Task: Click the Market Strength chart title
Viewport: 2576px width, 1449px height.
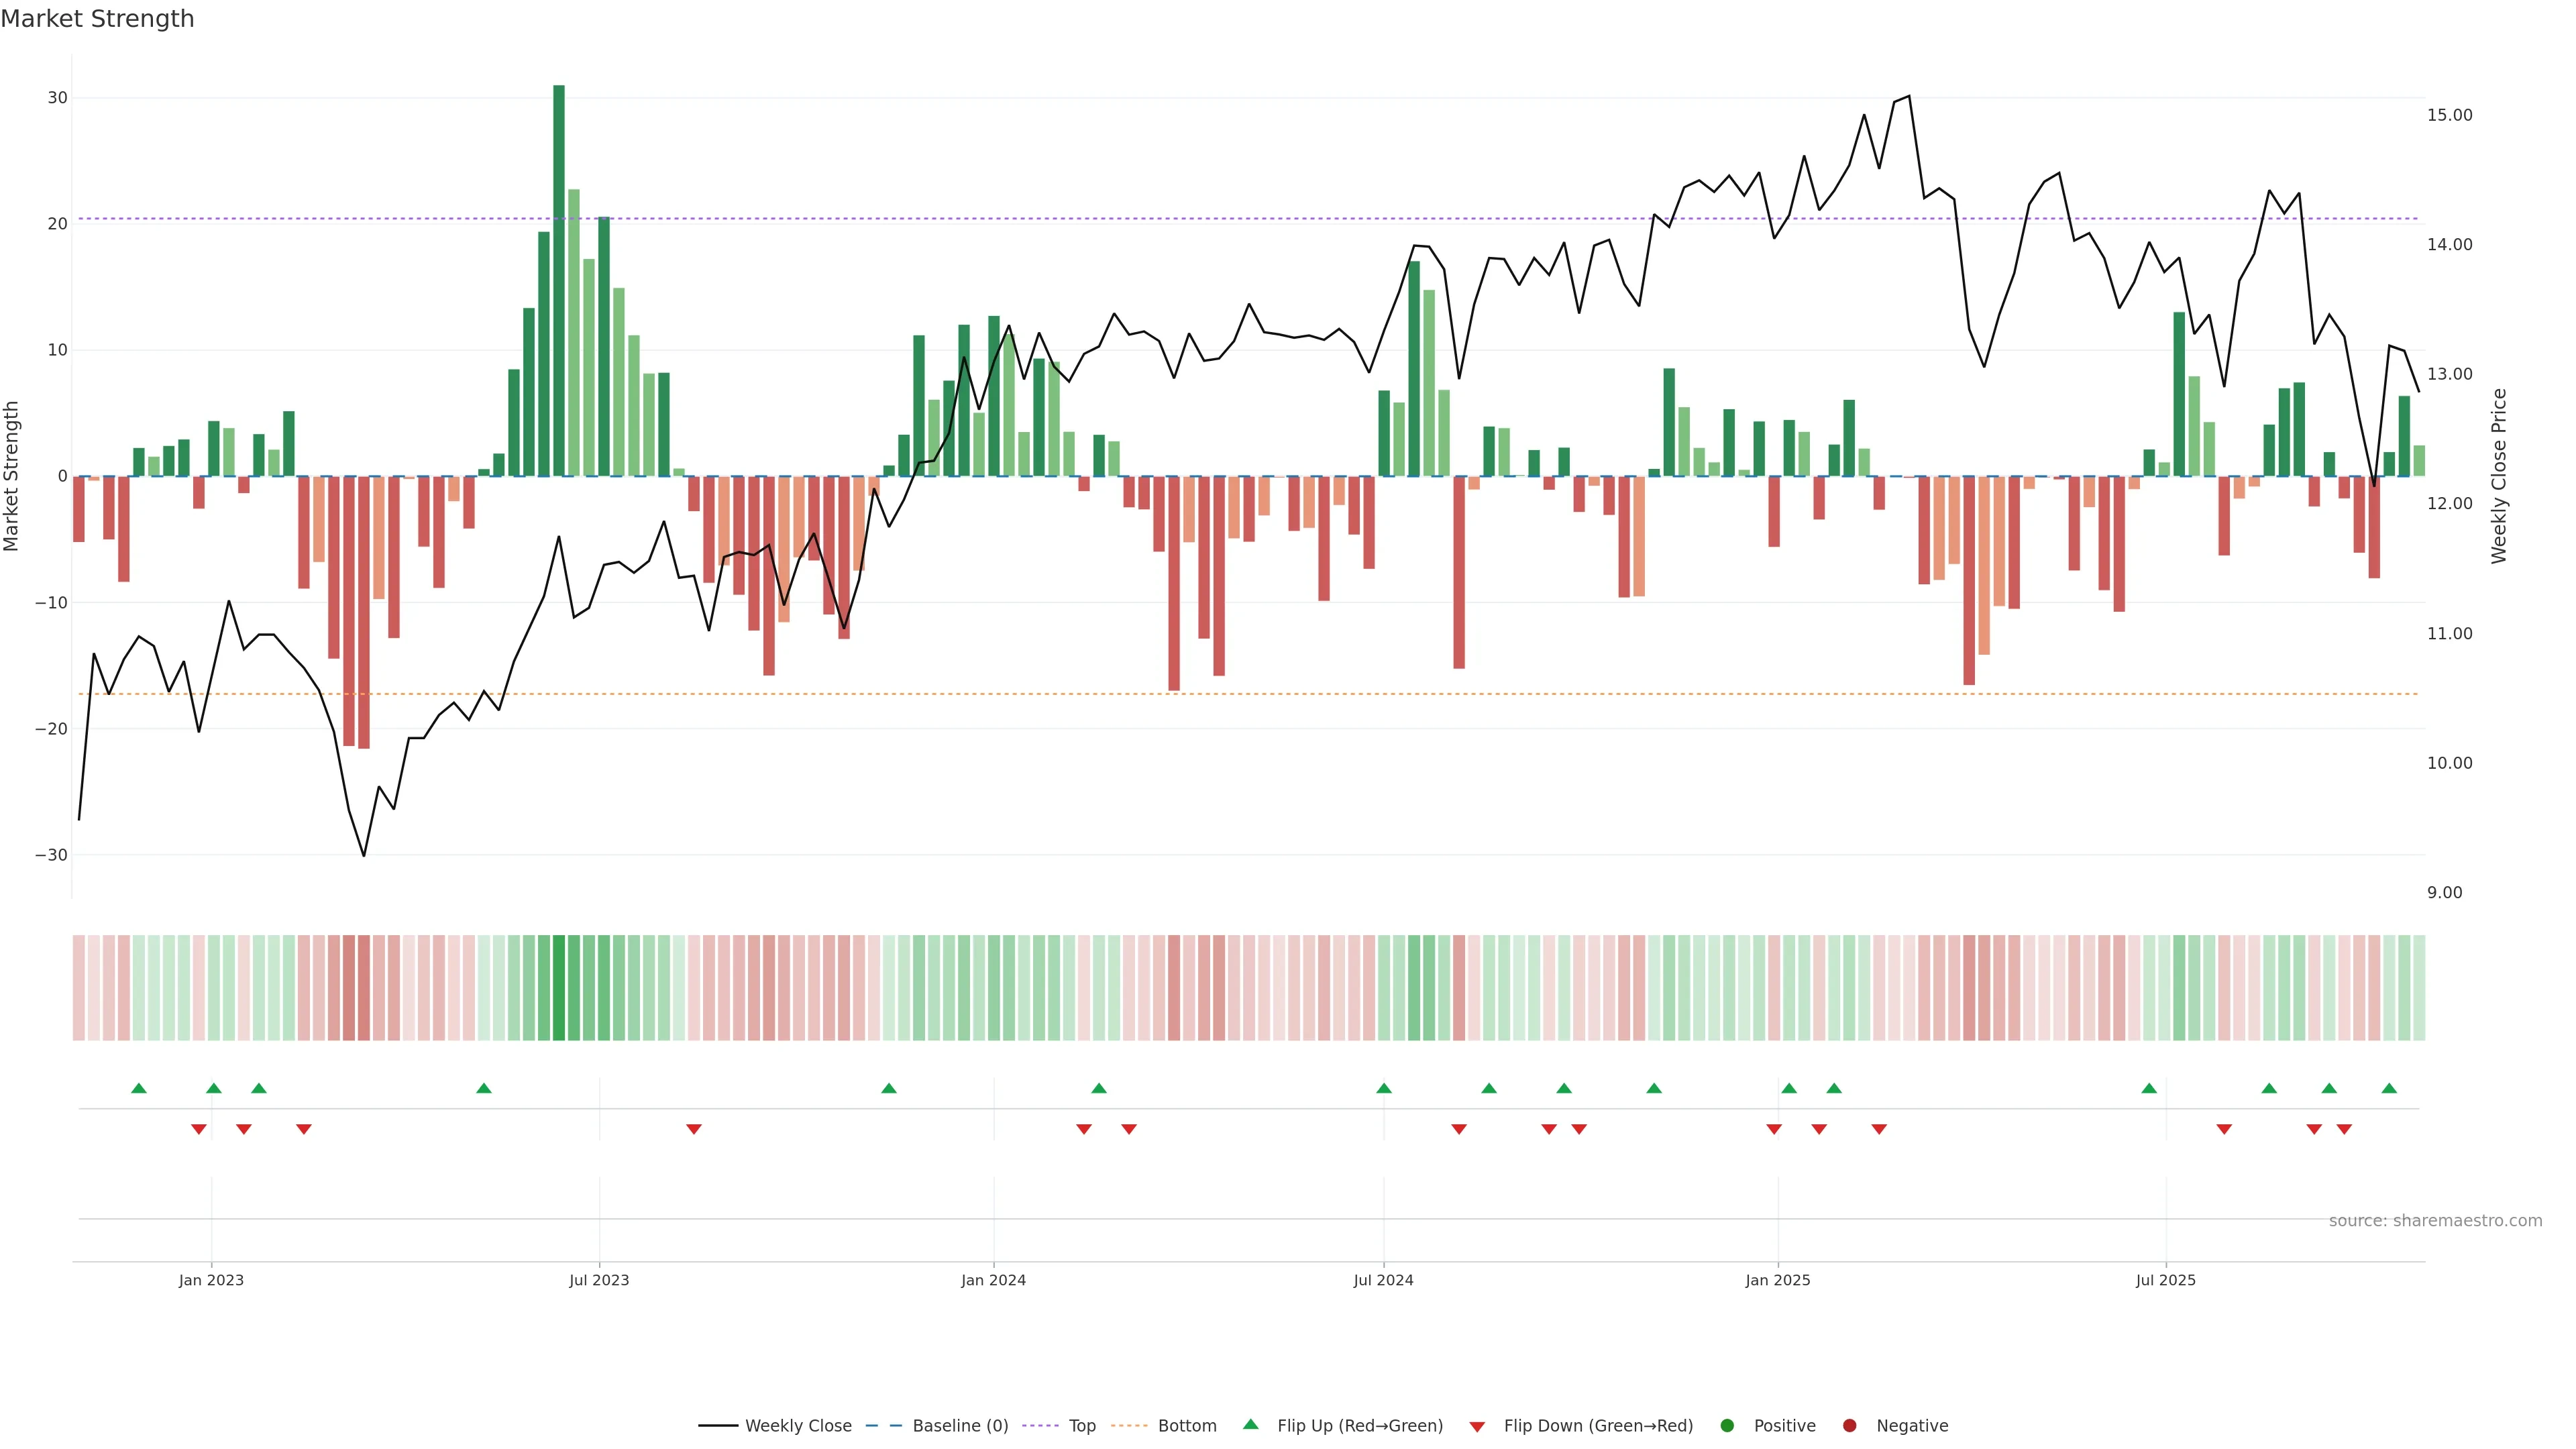Action: (x=97, y=19)
